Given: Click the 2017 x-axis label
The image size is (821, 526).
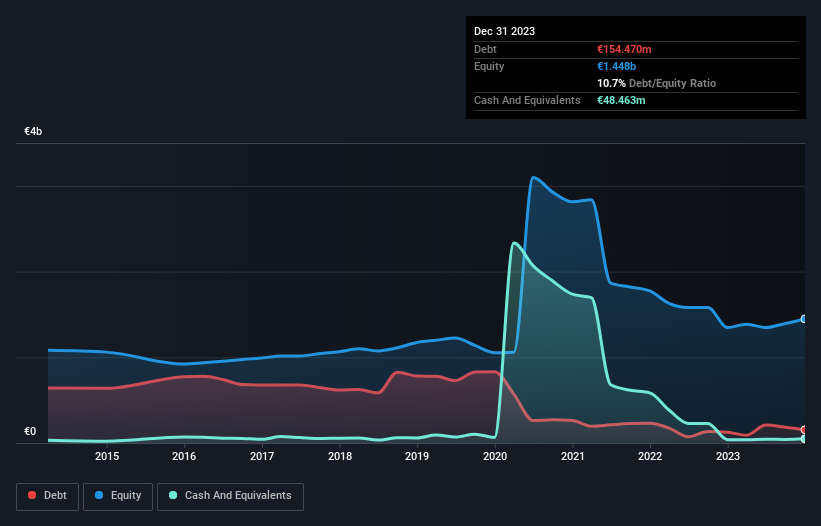Looking at the screenshot, I should pos(262,456).
